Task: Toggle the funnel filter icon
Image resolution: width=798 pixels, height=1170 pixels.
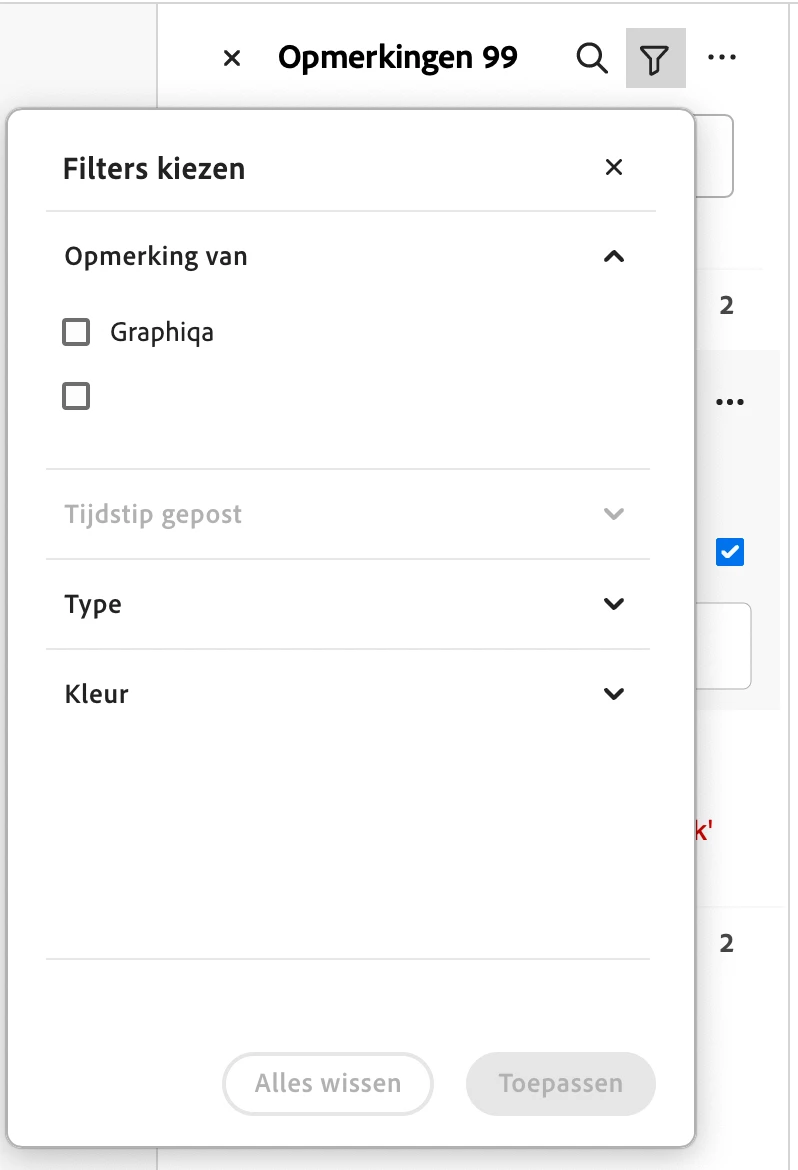Action: (x=655, y=59)
